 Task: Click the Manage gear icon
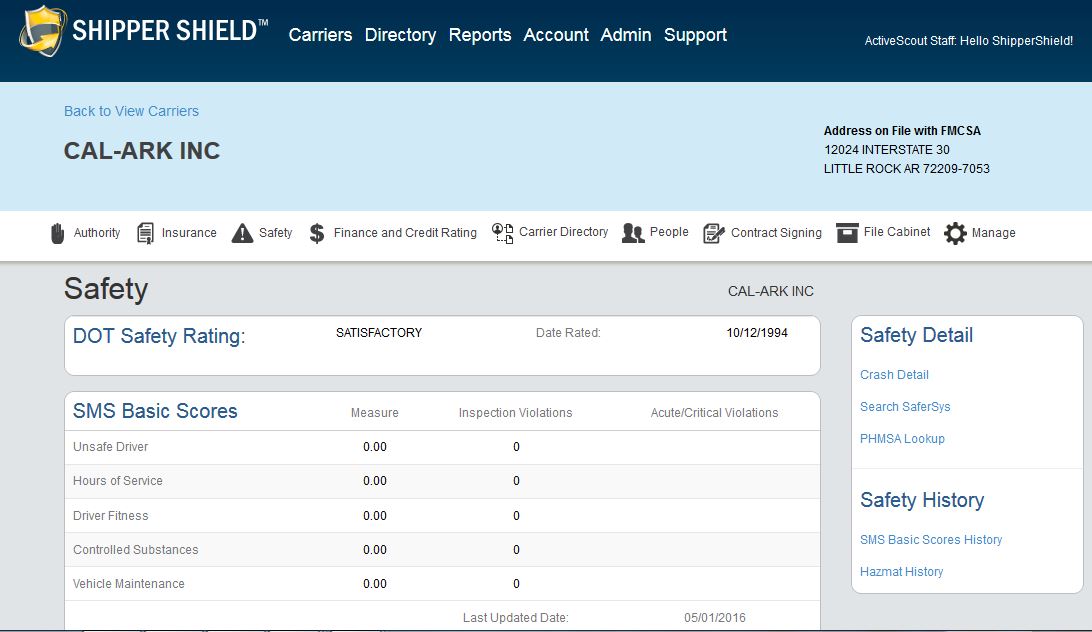click(x=955, y=233)
